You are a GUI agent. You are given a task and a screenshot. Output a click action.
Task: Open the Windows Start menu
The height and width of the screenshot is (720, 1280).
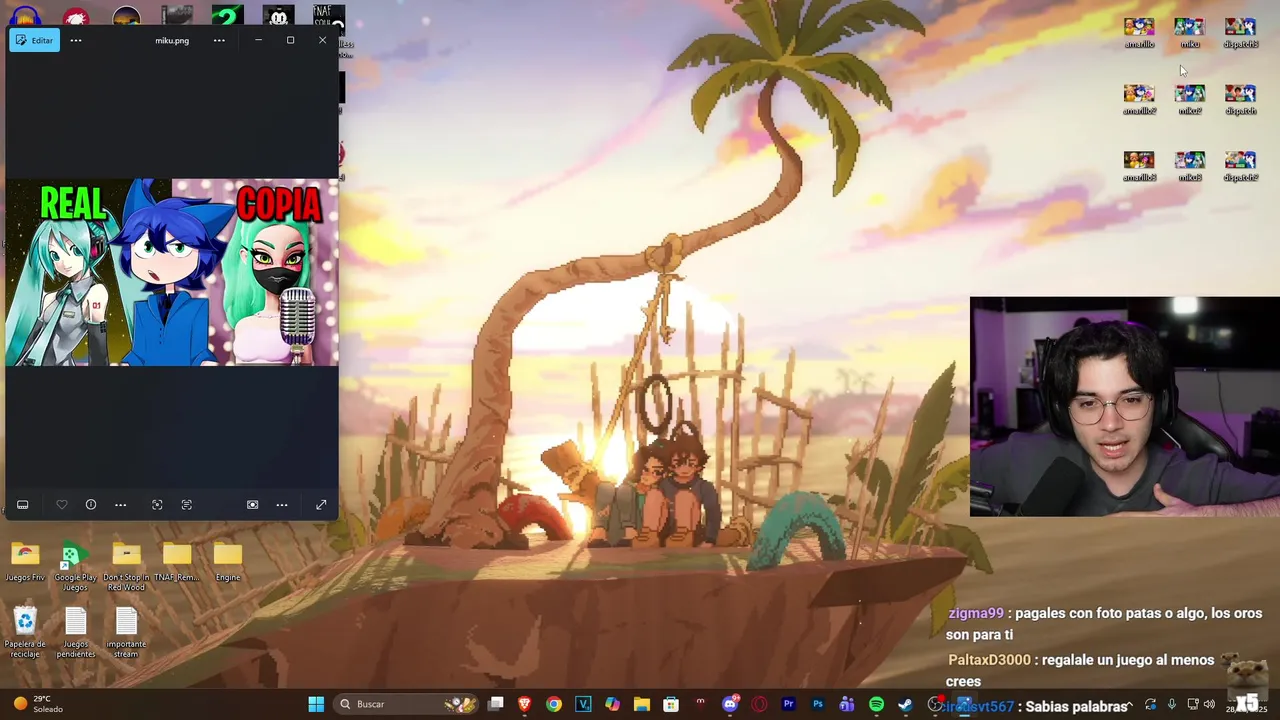(x=316, y=704)
